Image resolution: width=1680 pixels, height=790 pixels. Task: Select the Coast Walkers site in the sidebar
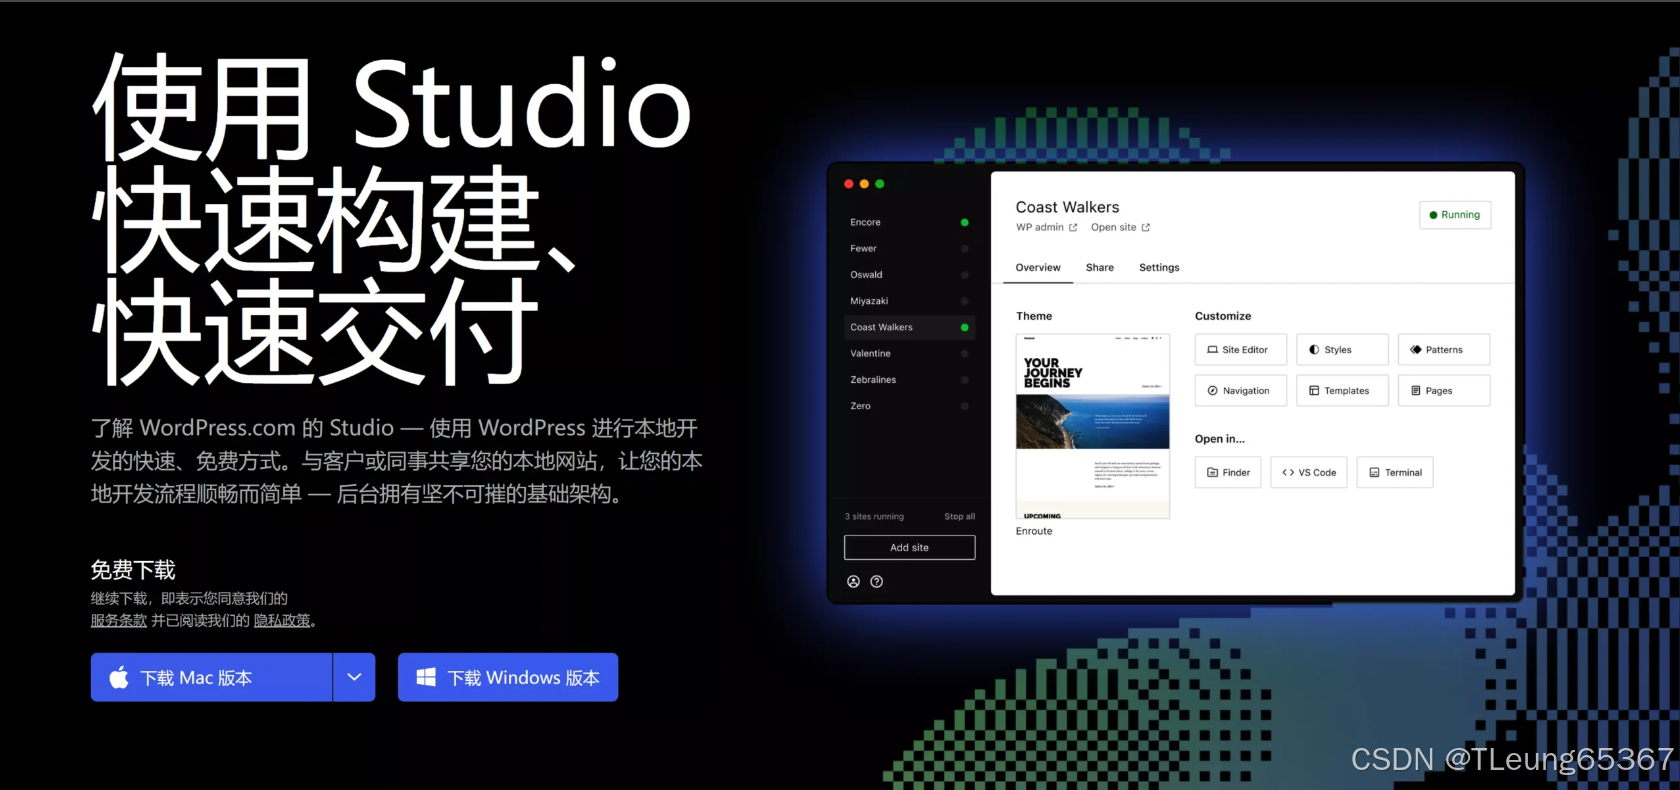909,327
